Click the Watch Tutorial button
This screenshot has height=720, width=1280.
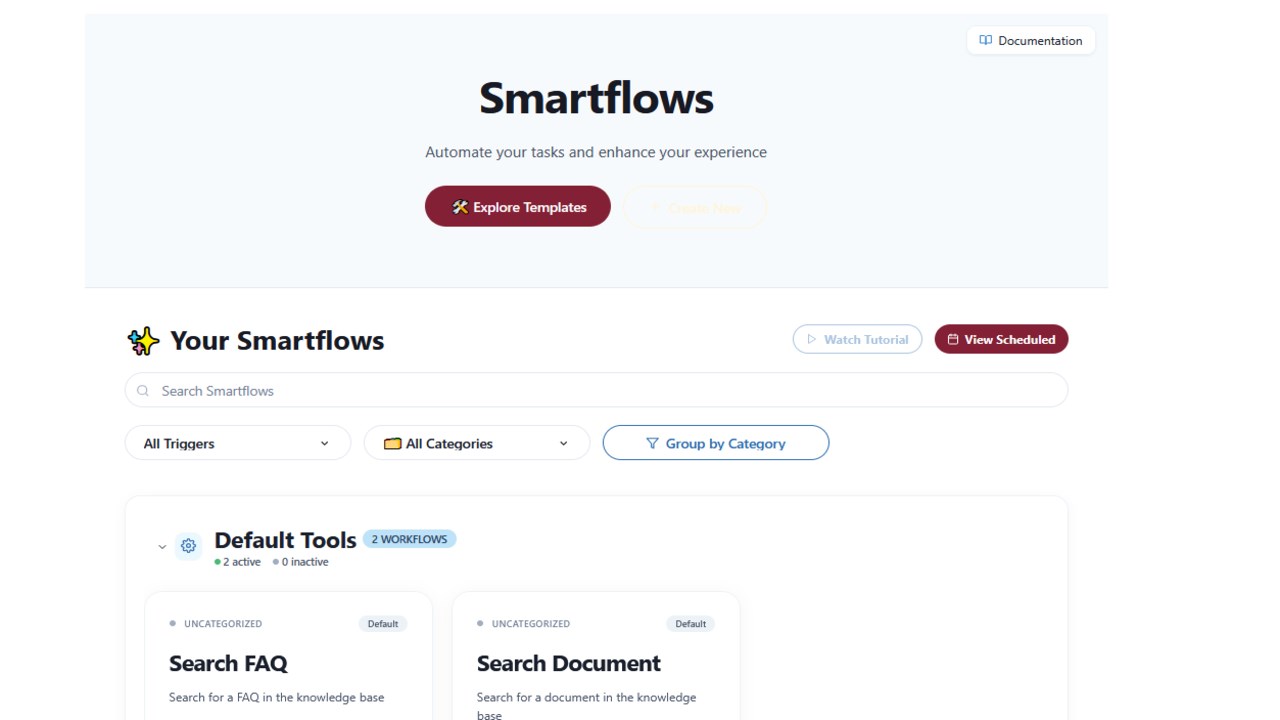[x=858, y=339]
